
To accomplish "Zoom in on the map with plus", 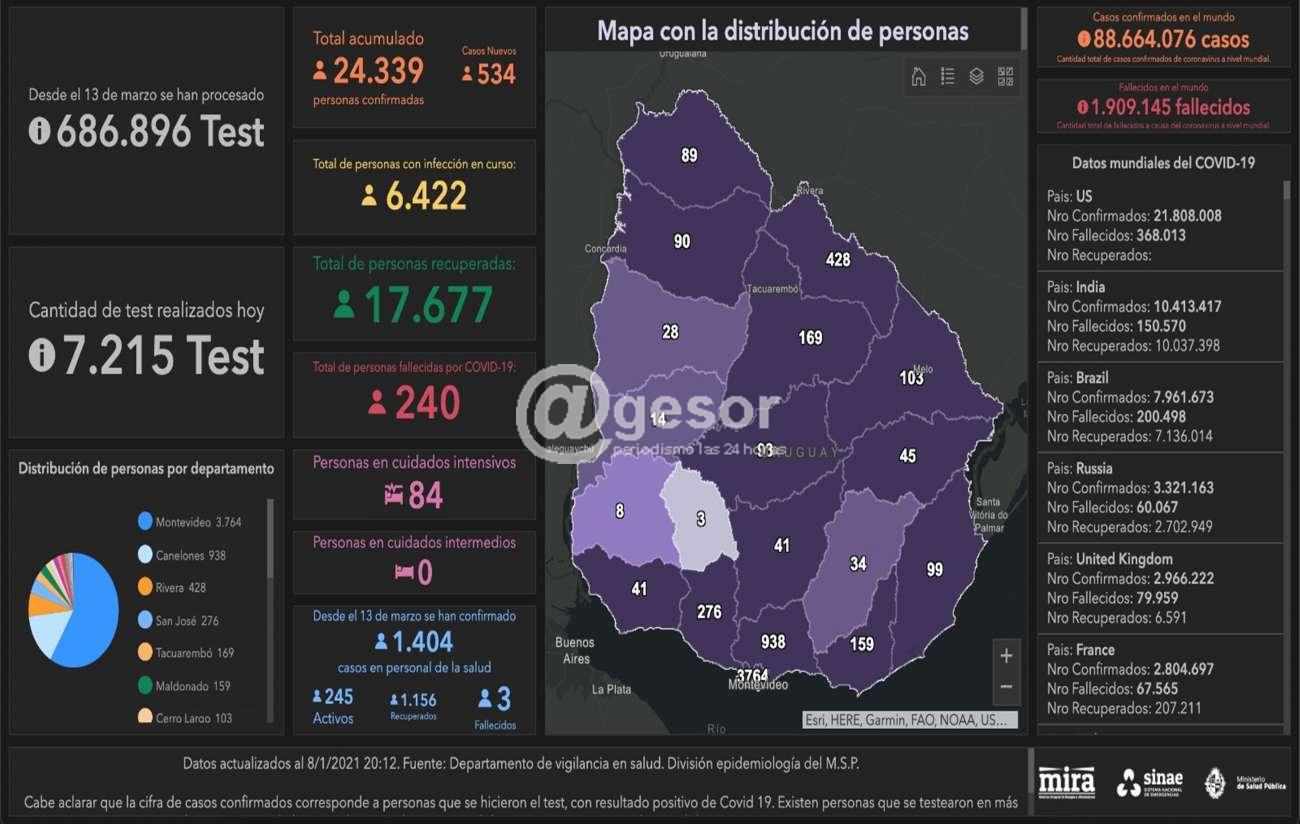I will [1006, 656].
